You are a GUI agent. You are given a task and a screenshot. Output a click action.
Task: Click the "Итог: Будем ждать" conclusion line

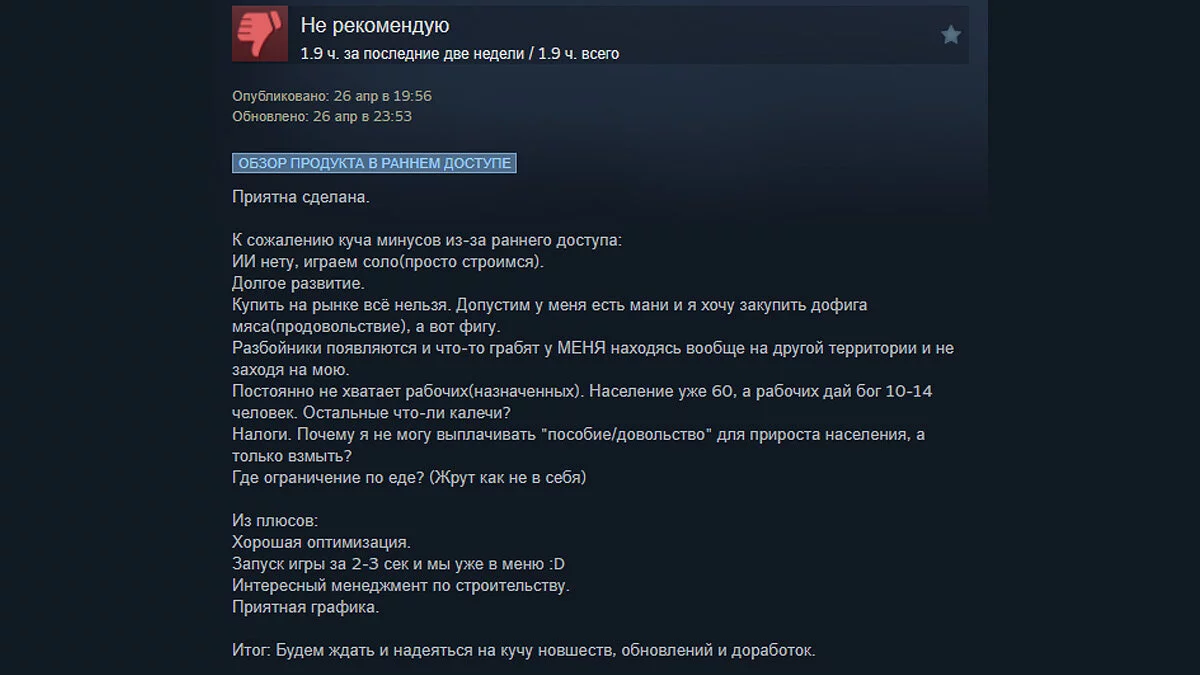click(x=524, y=651)
